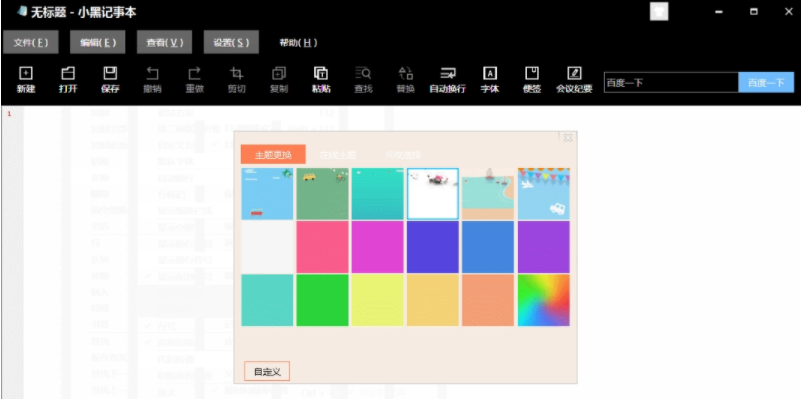804x399 pixels.
Task: Click the blue 百度一下 search button
Action: (x=766, y=83)
